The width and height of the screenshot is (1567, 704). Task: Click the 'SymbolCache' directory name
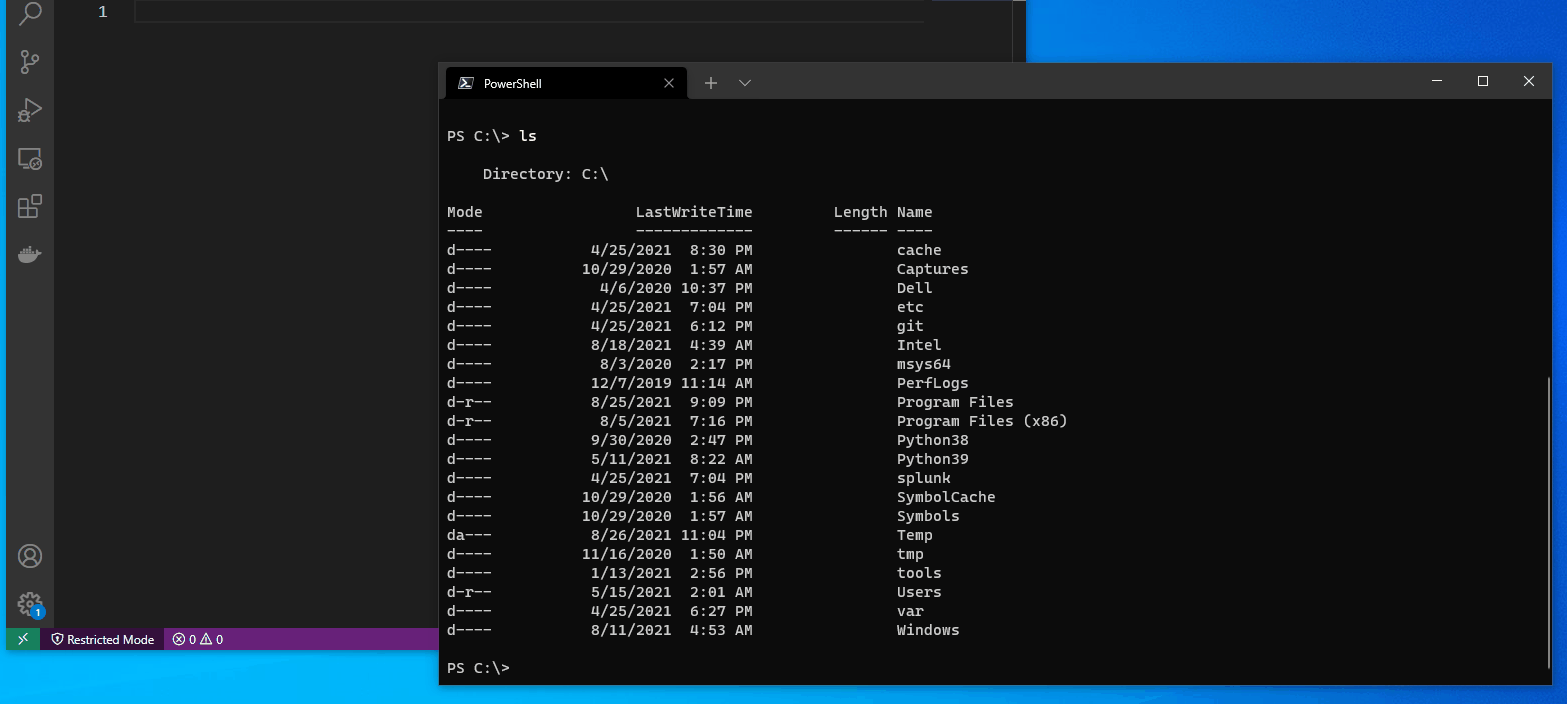click(x=946, y=497)
